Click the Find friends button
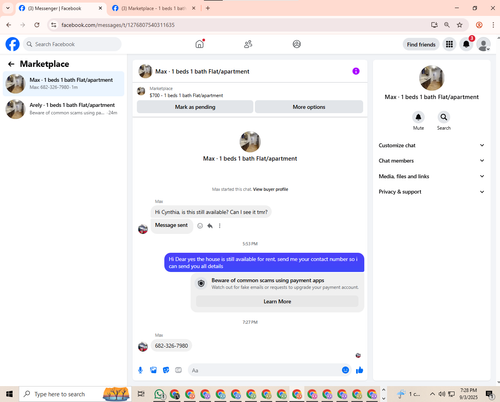Viewport: 500px width, 402px height. [x=421, y=44]
